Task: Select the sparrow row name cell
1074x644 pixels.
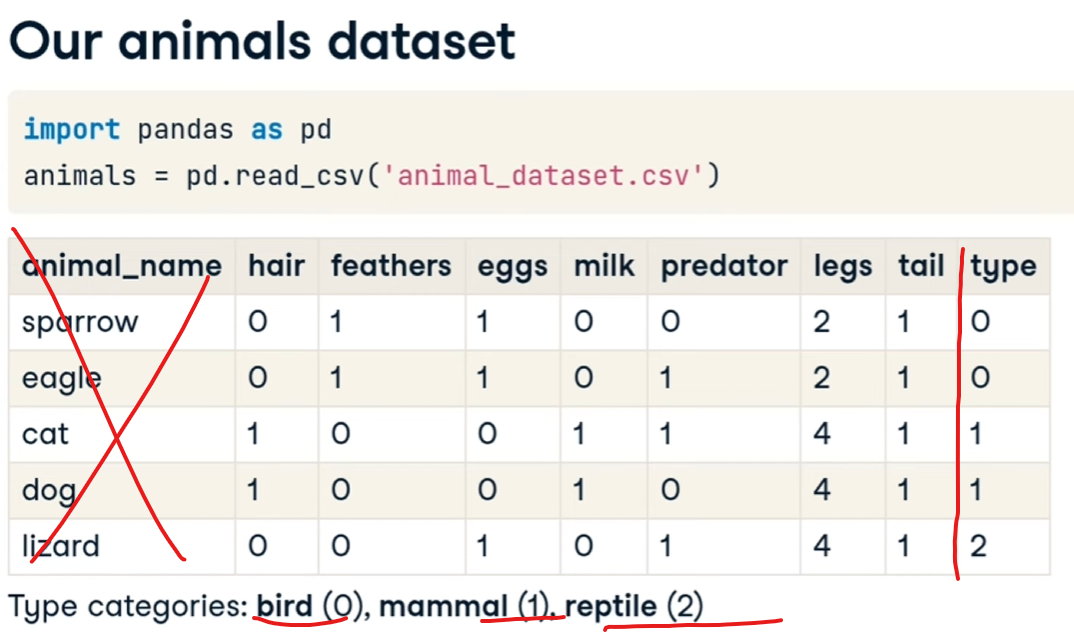Action: pyautogui.click(x=80, y=323)
